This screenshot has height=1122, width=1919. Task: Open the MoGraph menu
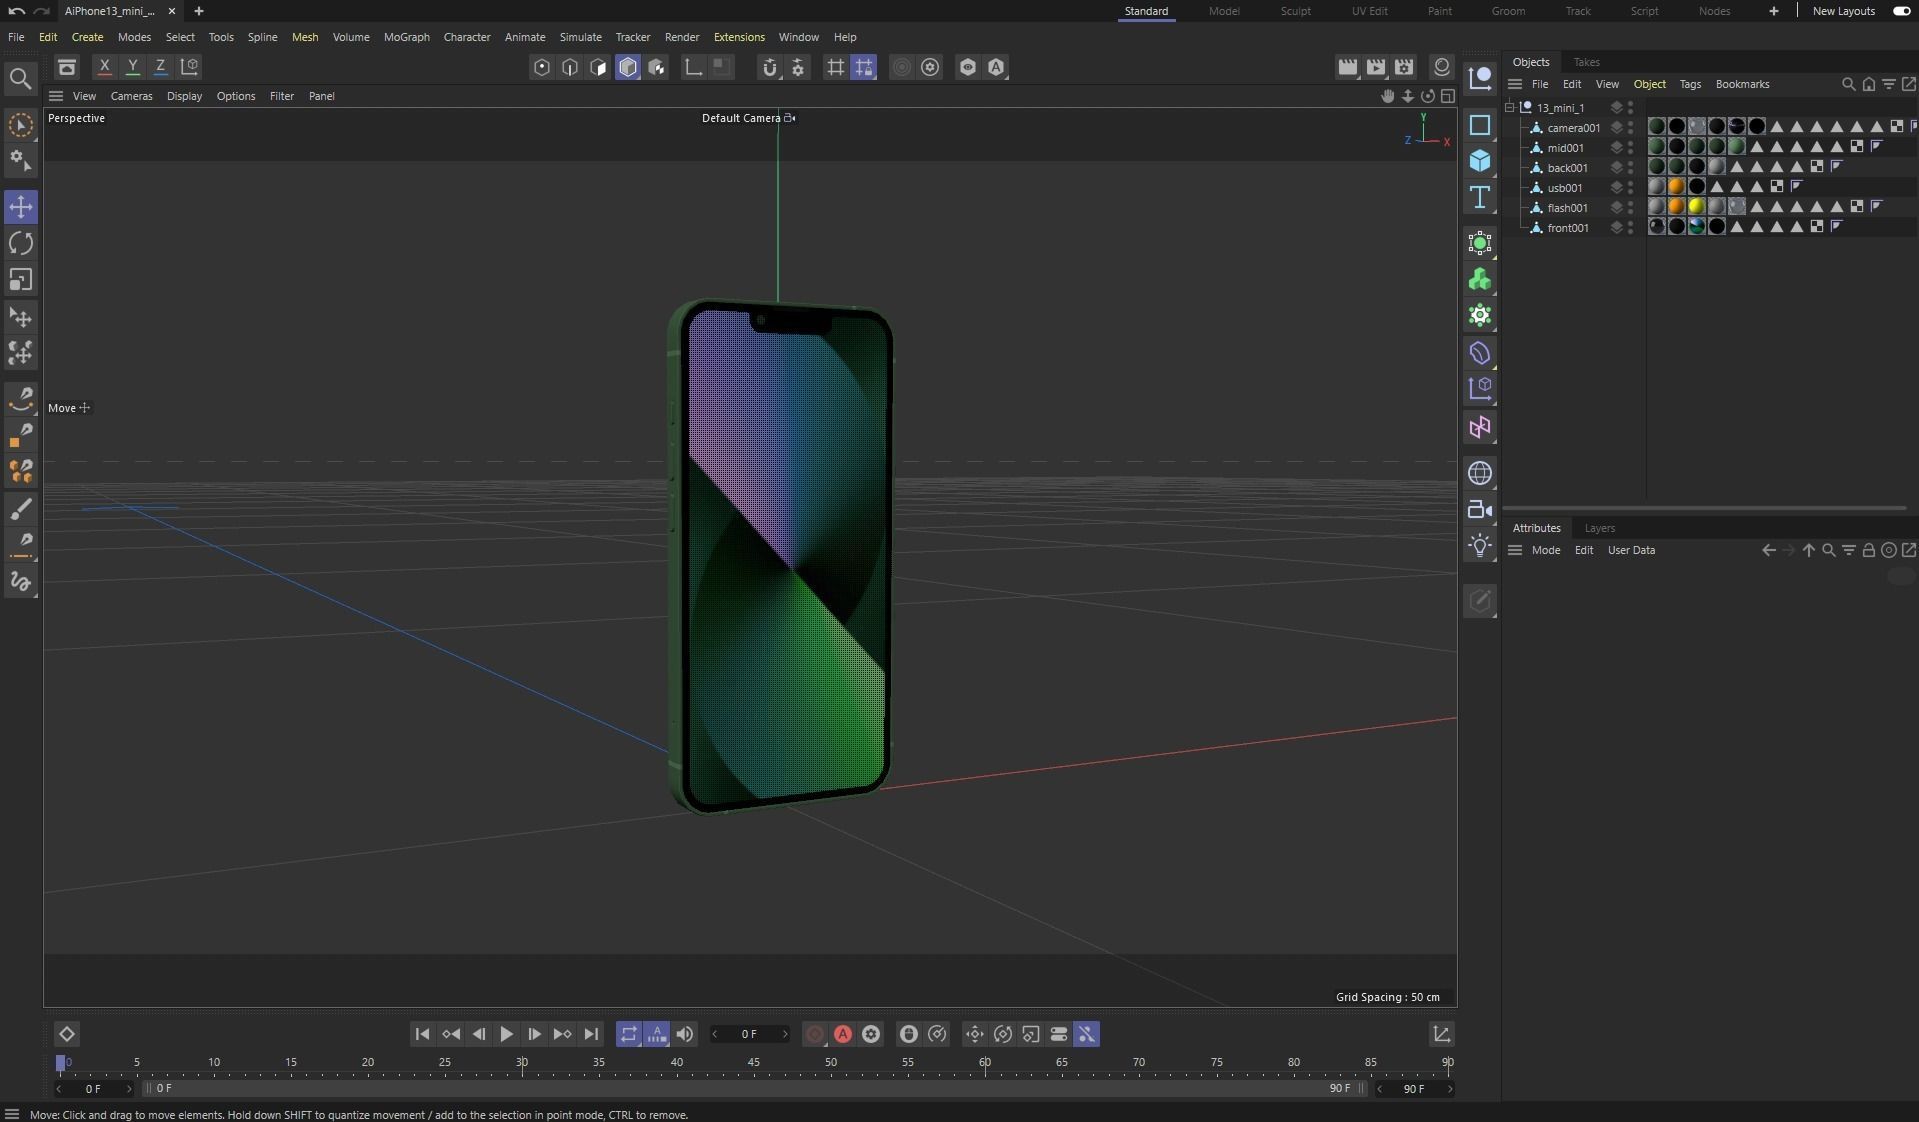(x=407, y=37)
